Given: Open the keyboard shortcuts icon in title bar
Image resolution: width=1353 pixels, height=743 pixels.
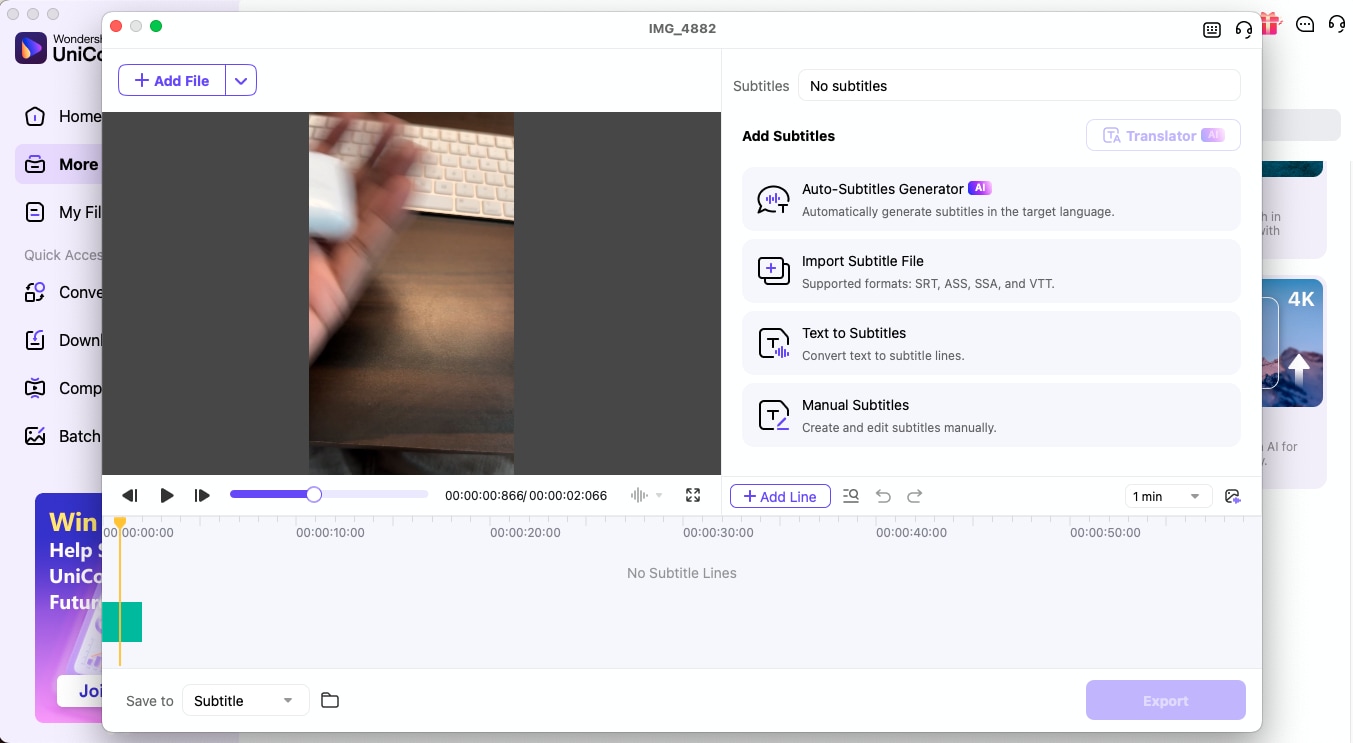Looking at the screenshot, I should tap(1212, 30).
